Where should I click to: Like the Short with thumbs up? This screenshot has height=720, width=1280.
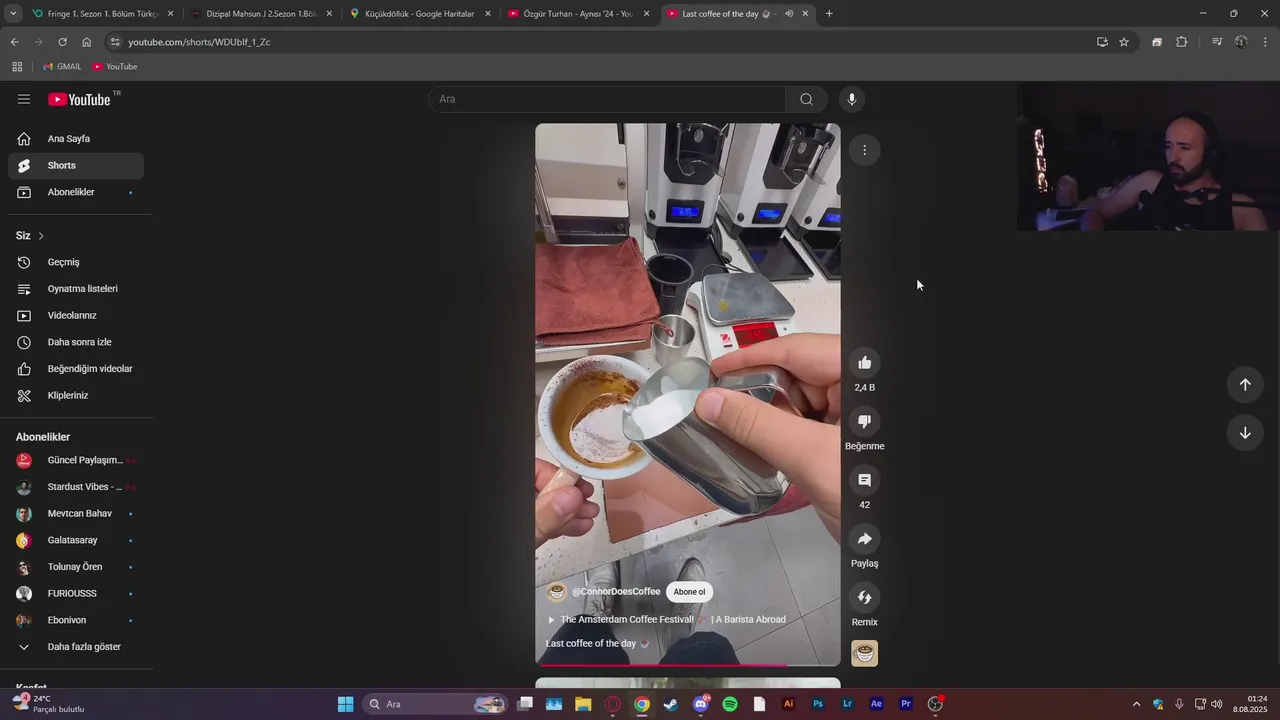tap(865, 363)
